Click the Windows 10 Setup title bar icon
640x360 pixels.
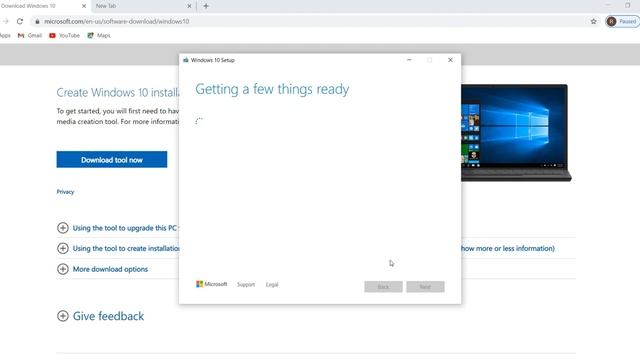point(186,60)
